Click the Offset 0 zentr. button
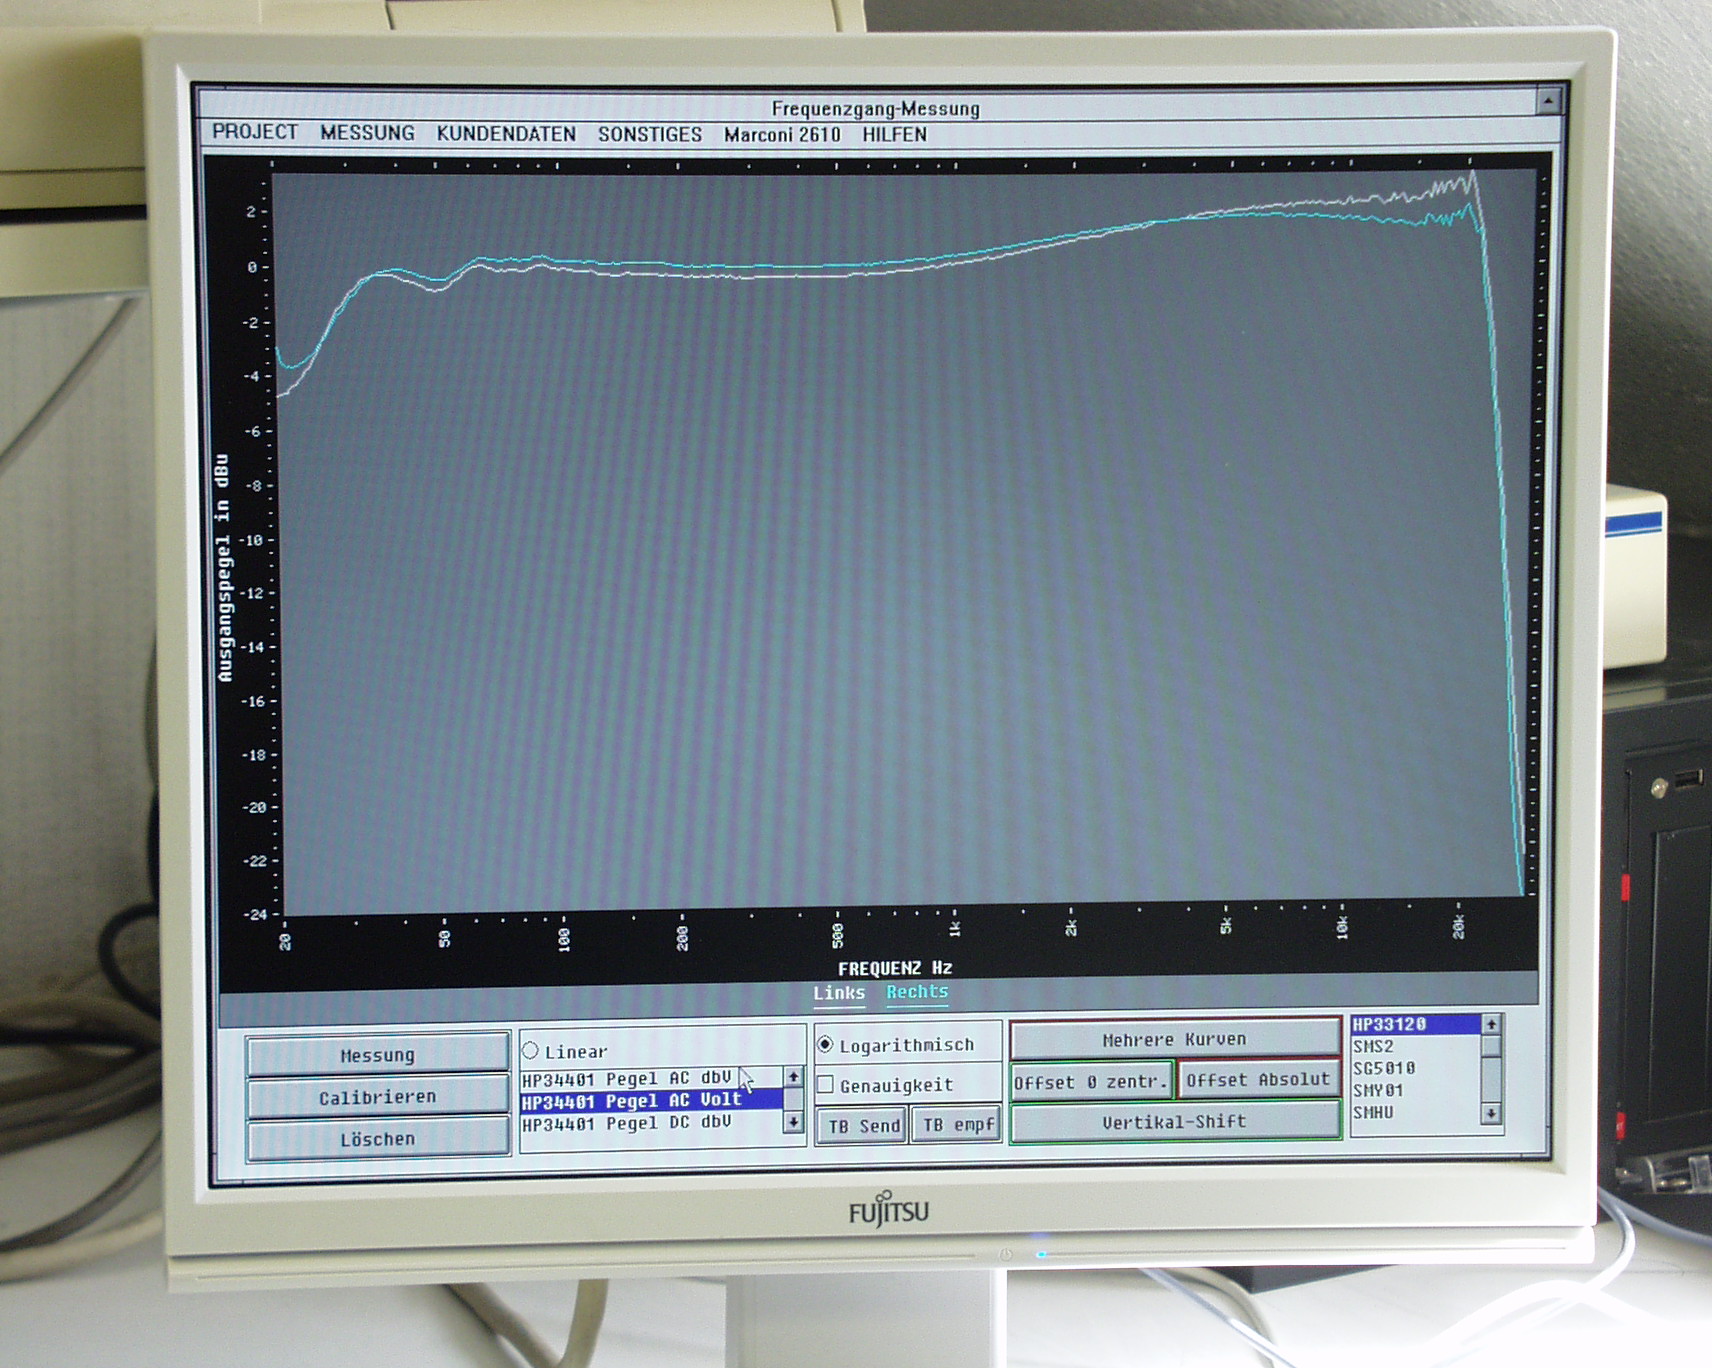The height and width of the screenshot is (1368, 1712). coord(1091,1082)
